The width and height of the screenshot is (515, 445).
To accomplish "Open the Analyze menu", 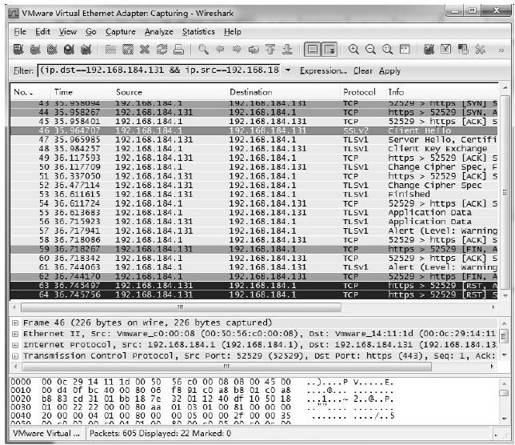I will (159, 32).
